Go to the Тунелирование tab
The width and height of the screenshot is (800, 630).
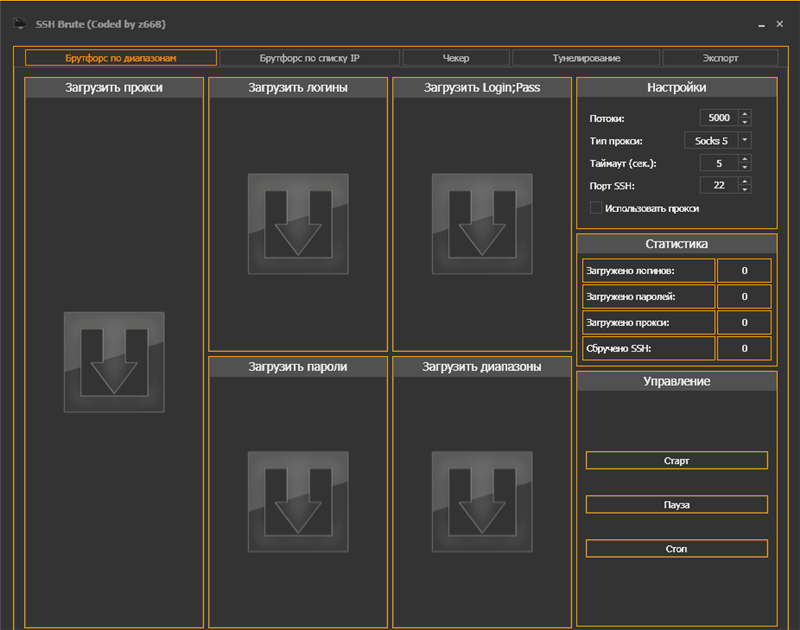[x=586, y=58]
